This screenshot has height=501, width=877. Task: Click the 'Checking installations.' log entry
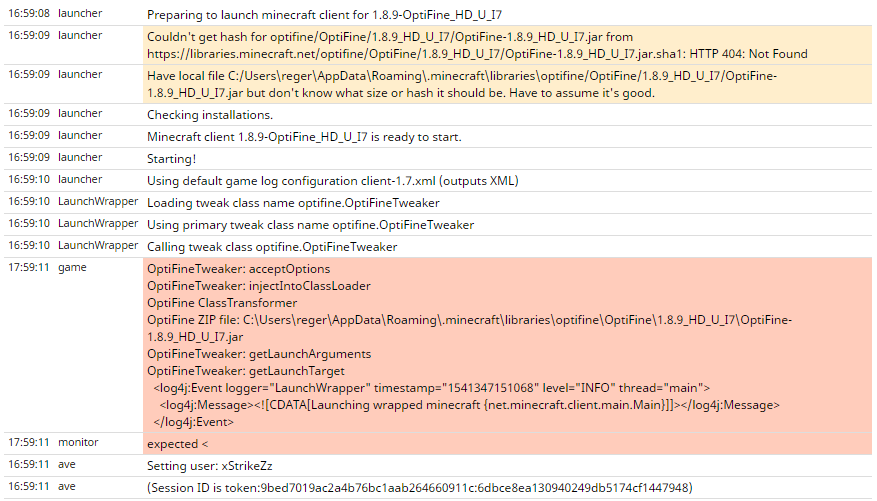[210, 115]
